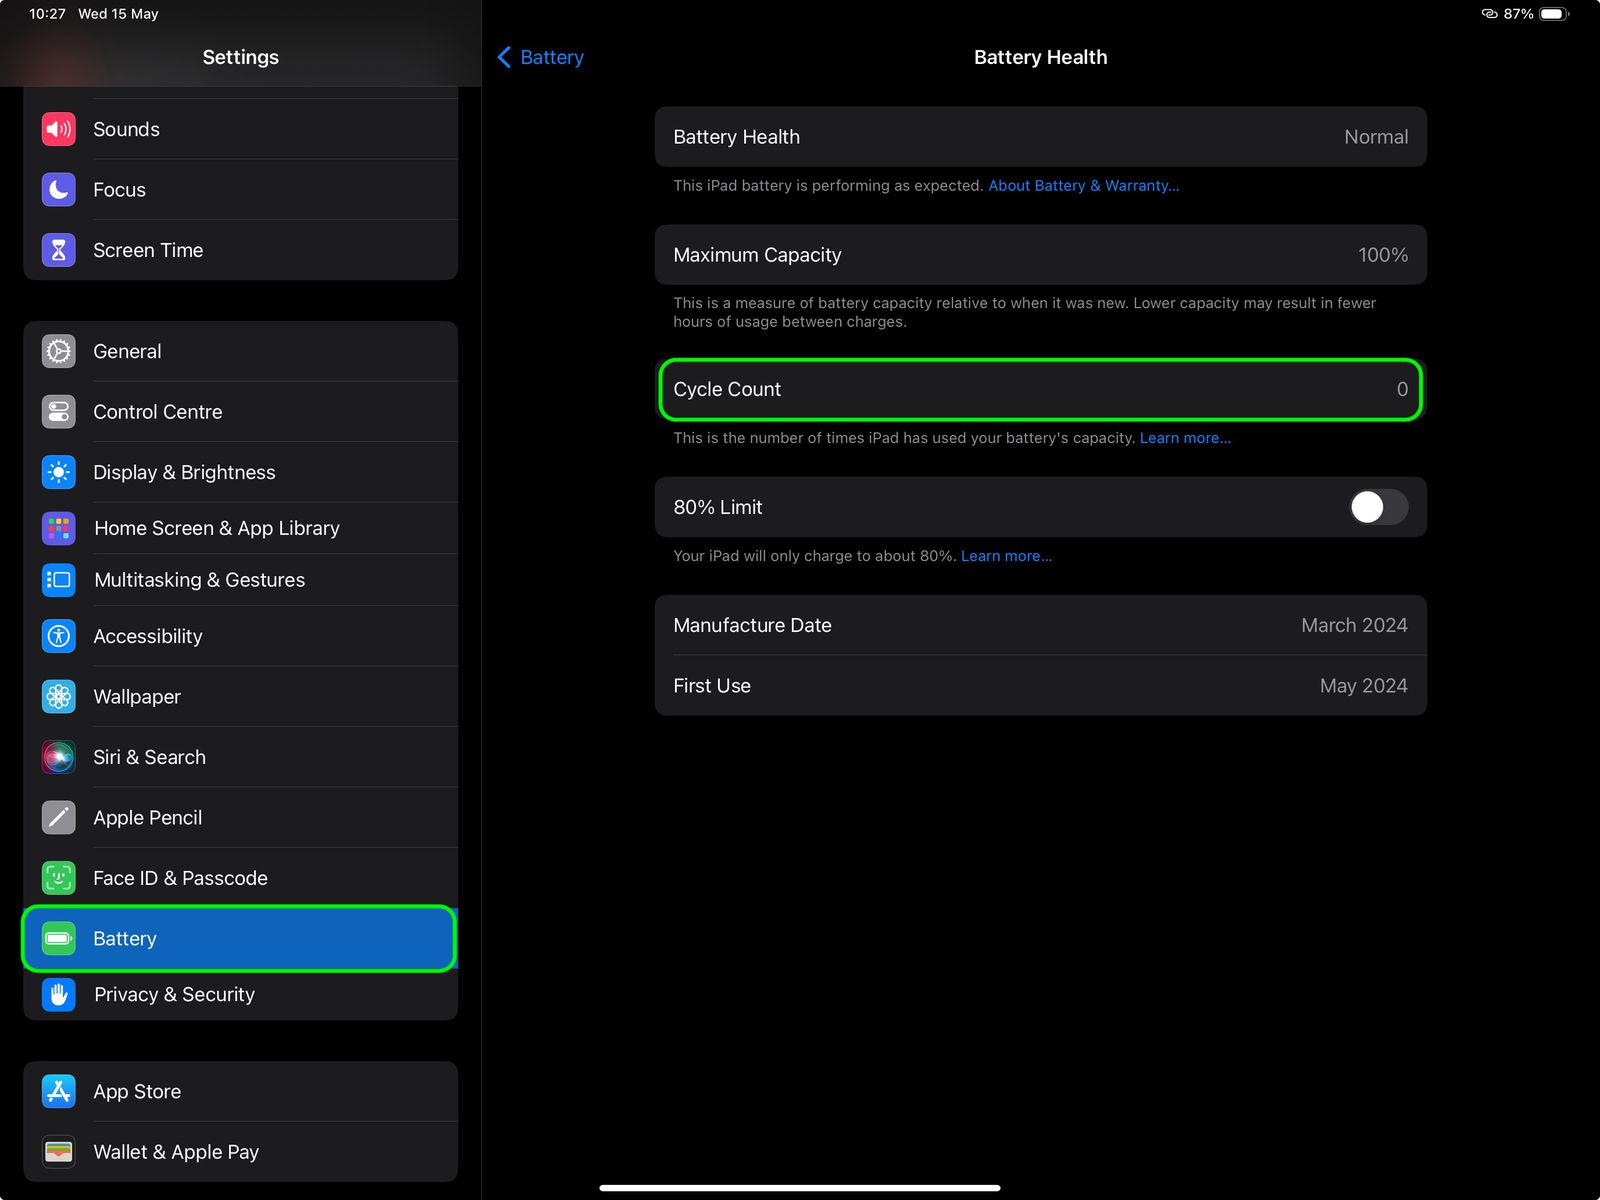Open Learn more about cycle count
Image resolution: width=1600 pixels, height=1200 pixels.
tap(1185, 438)
